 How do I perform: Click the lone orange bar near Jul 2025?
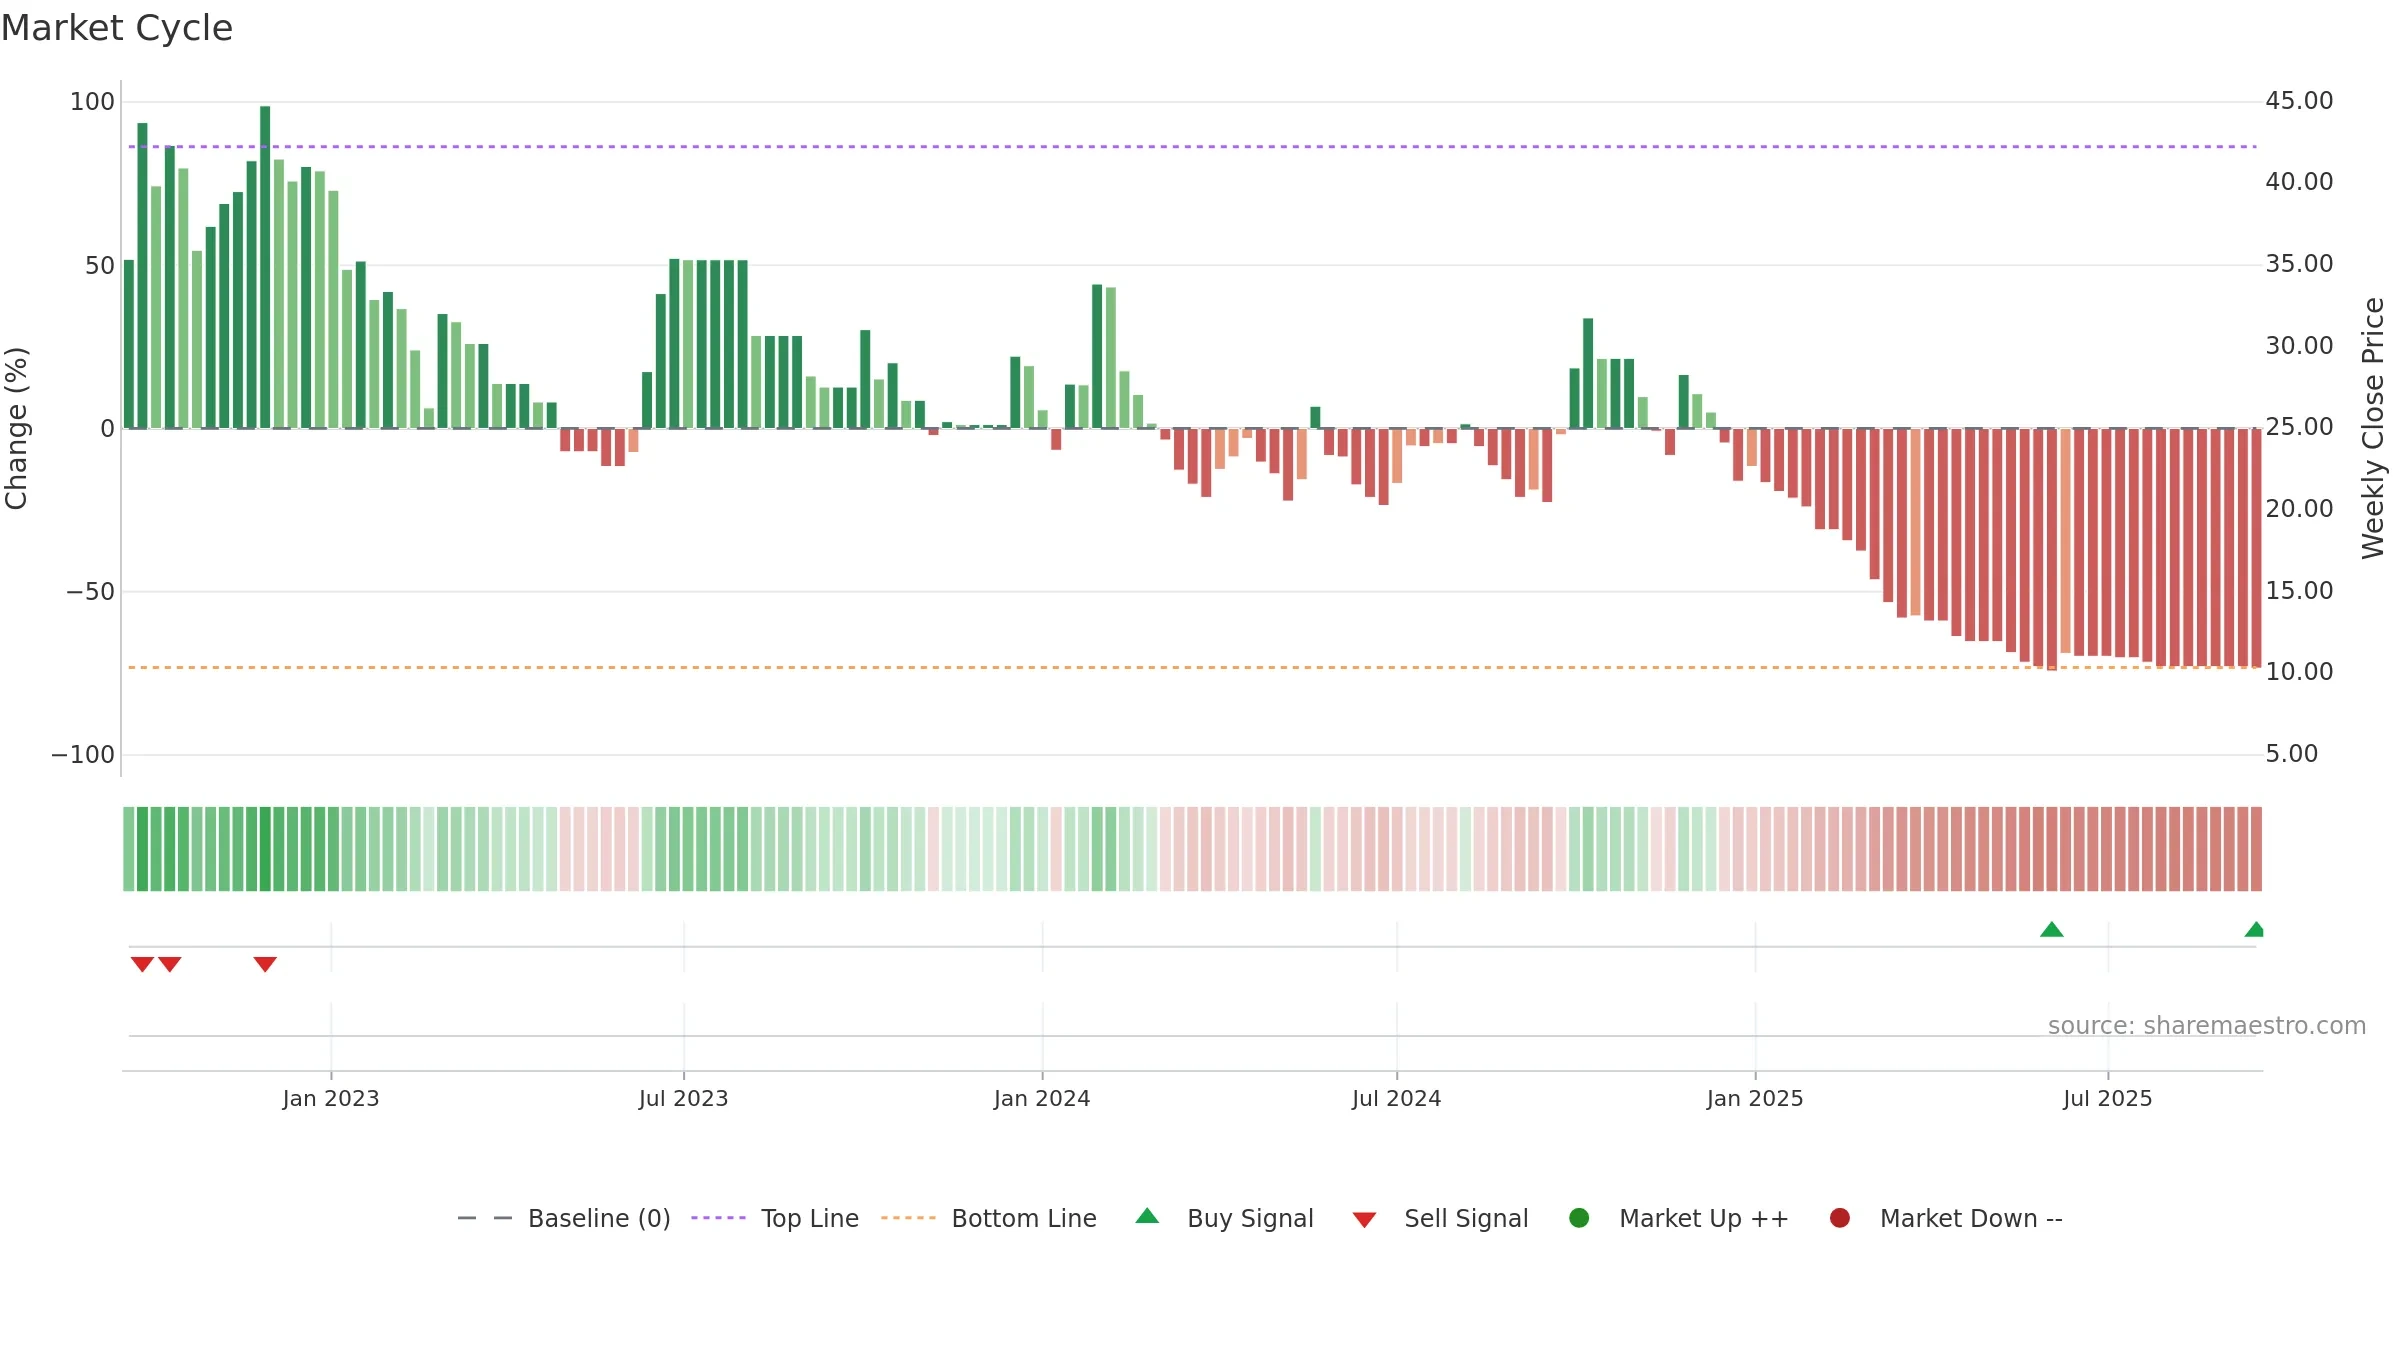pyautogui.click(x=2065, y=541)
